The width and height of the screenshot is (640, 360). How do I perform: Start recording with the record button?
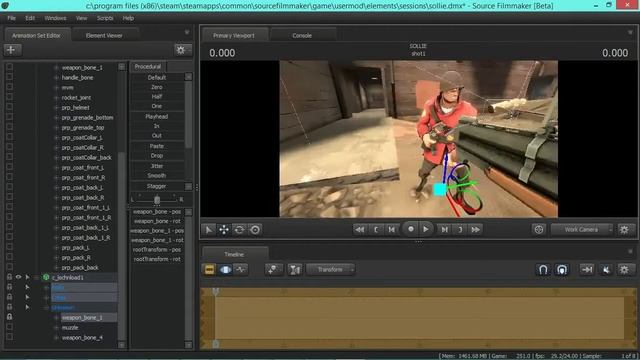pyautogui.click(x=411, y=229)
